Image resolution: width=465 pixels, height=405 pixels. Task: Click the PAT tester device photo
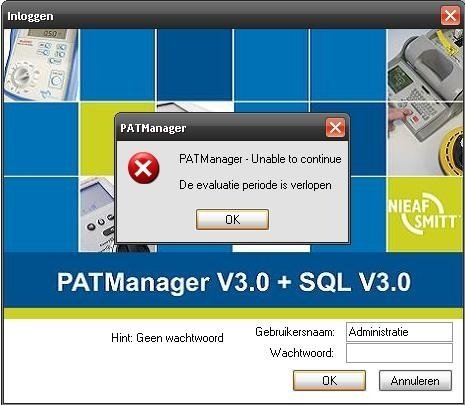pos(425,102)
